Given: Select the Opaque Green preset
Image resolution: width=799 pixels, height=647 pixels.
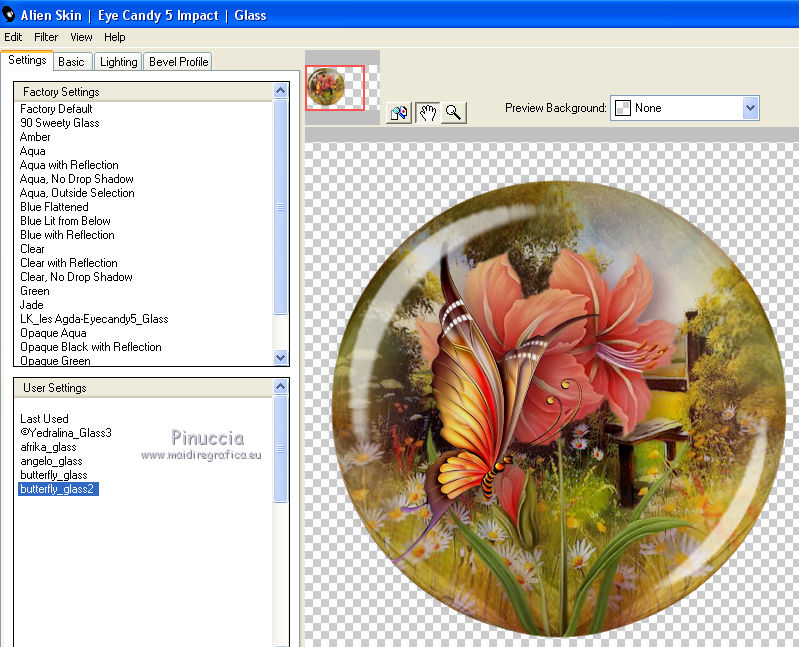Looking at the screenshot, I should point(55,361).
